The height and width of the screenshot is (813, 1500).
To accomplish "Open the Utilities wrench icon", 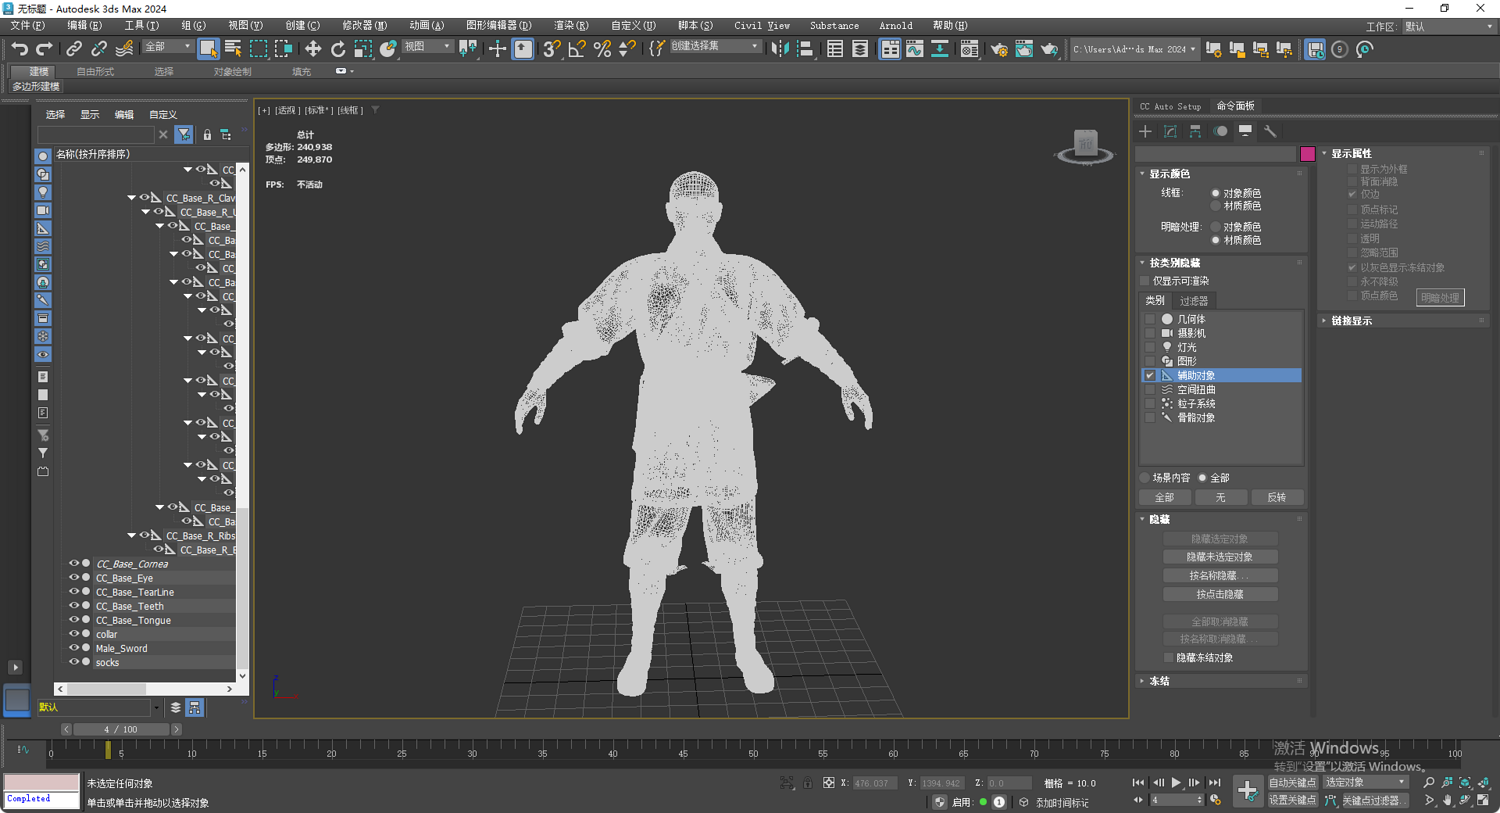I will pyautogui.click(x=1270, y=131).
